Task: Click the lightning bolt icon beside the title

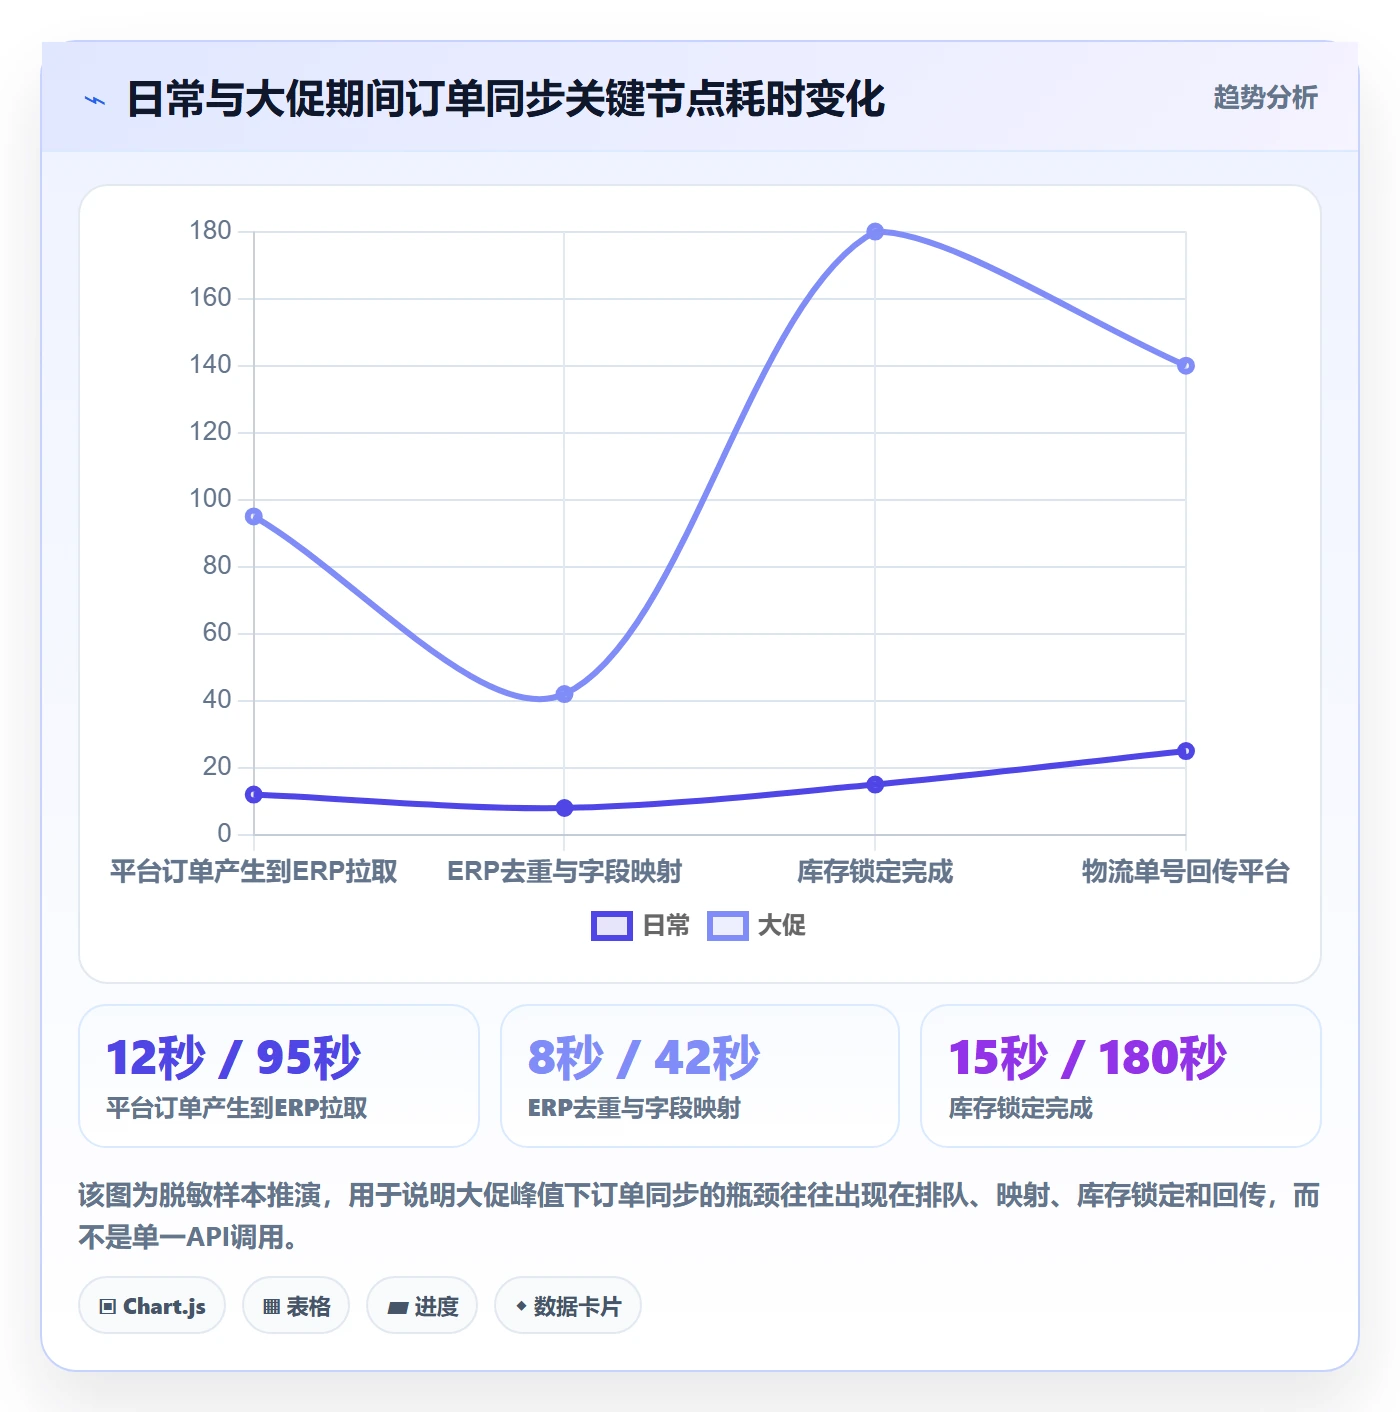Action: [95, 100]
